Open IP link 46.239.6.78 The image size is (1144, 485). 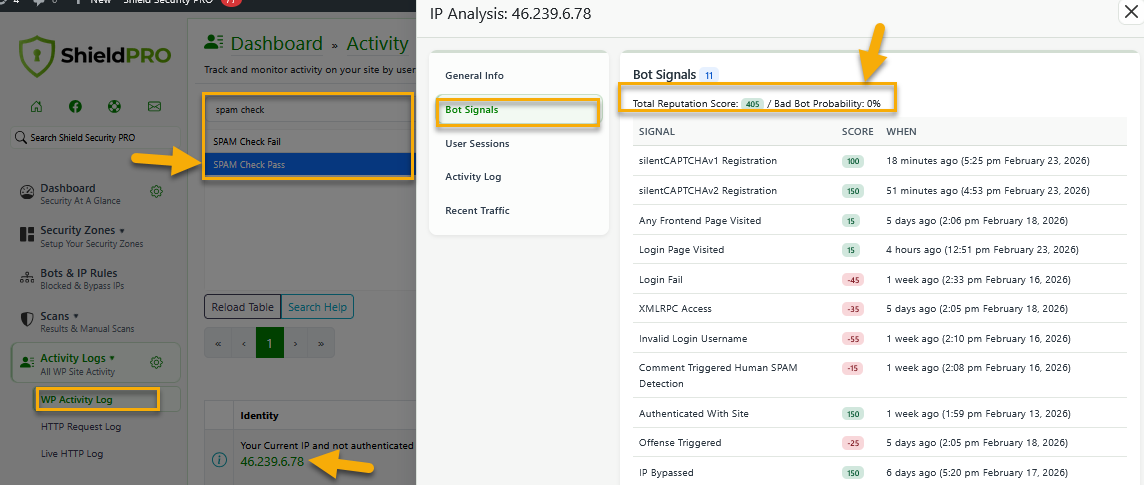[x=272, y=461]
